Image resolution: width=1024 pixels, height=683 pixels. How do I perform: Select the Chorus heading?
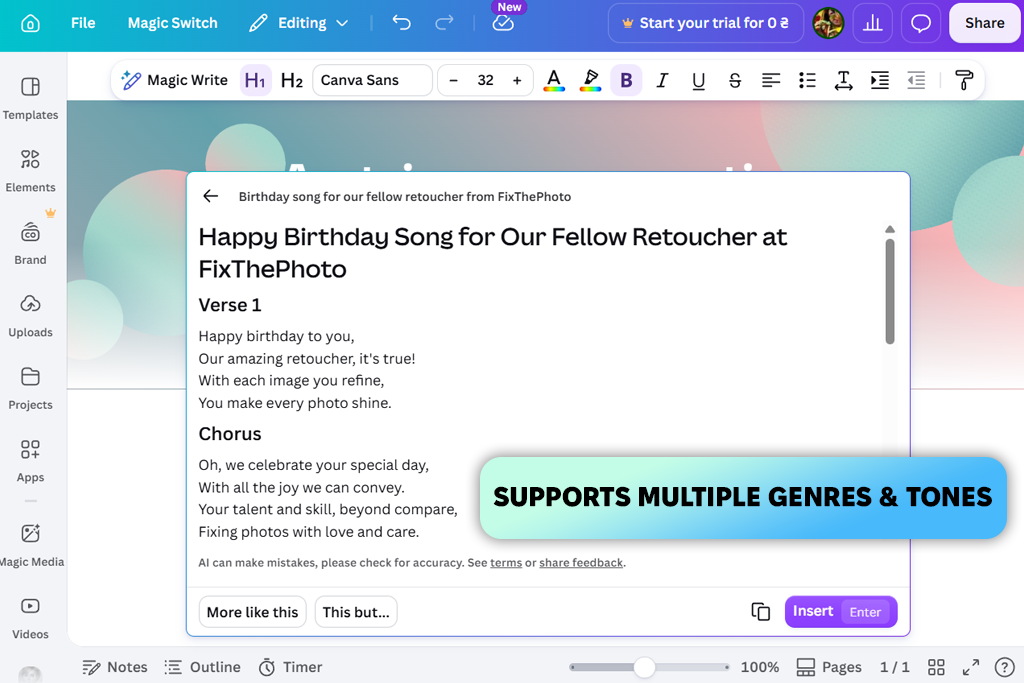click(230, 434)
